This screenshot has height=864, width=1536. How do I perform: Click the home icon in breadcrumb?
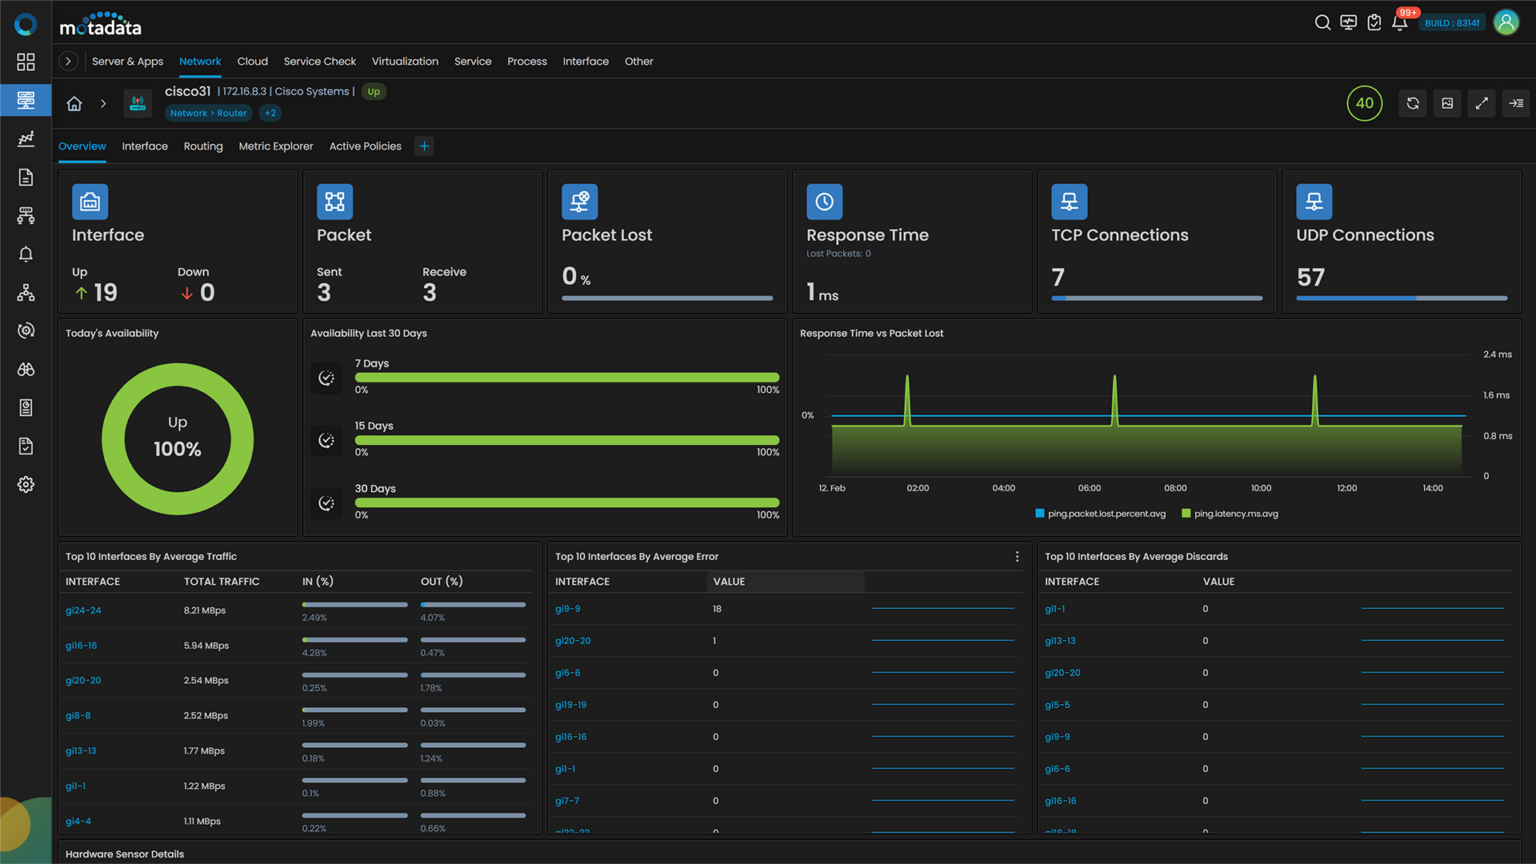pos(74,103)
